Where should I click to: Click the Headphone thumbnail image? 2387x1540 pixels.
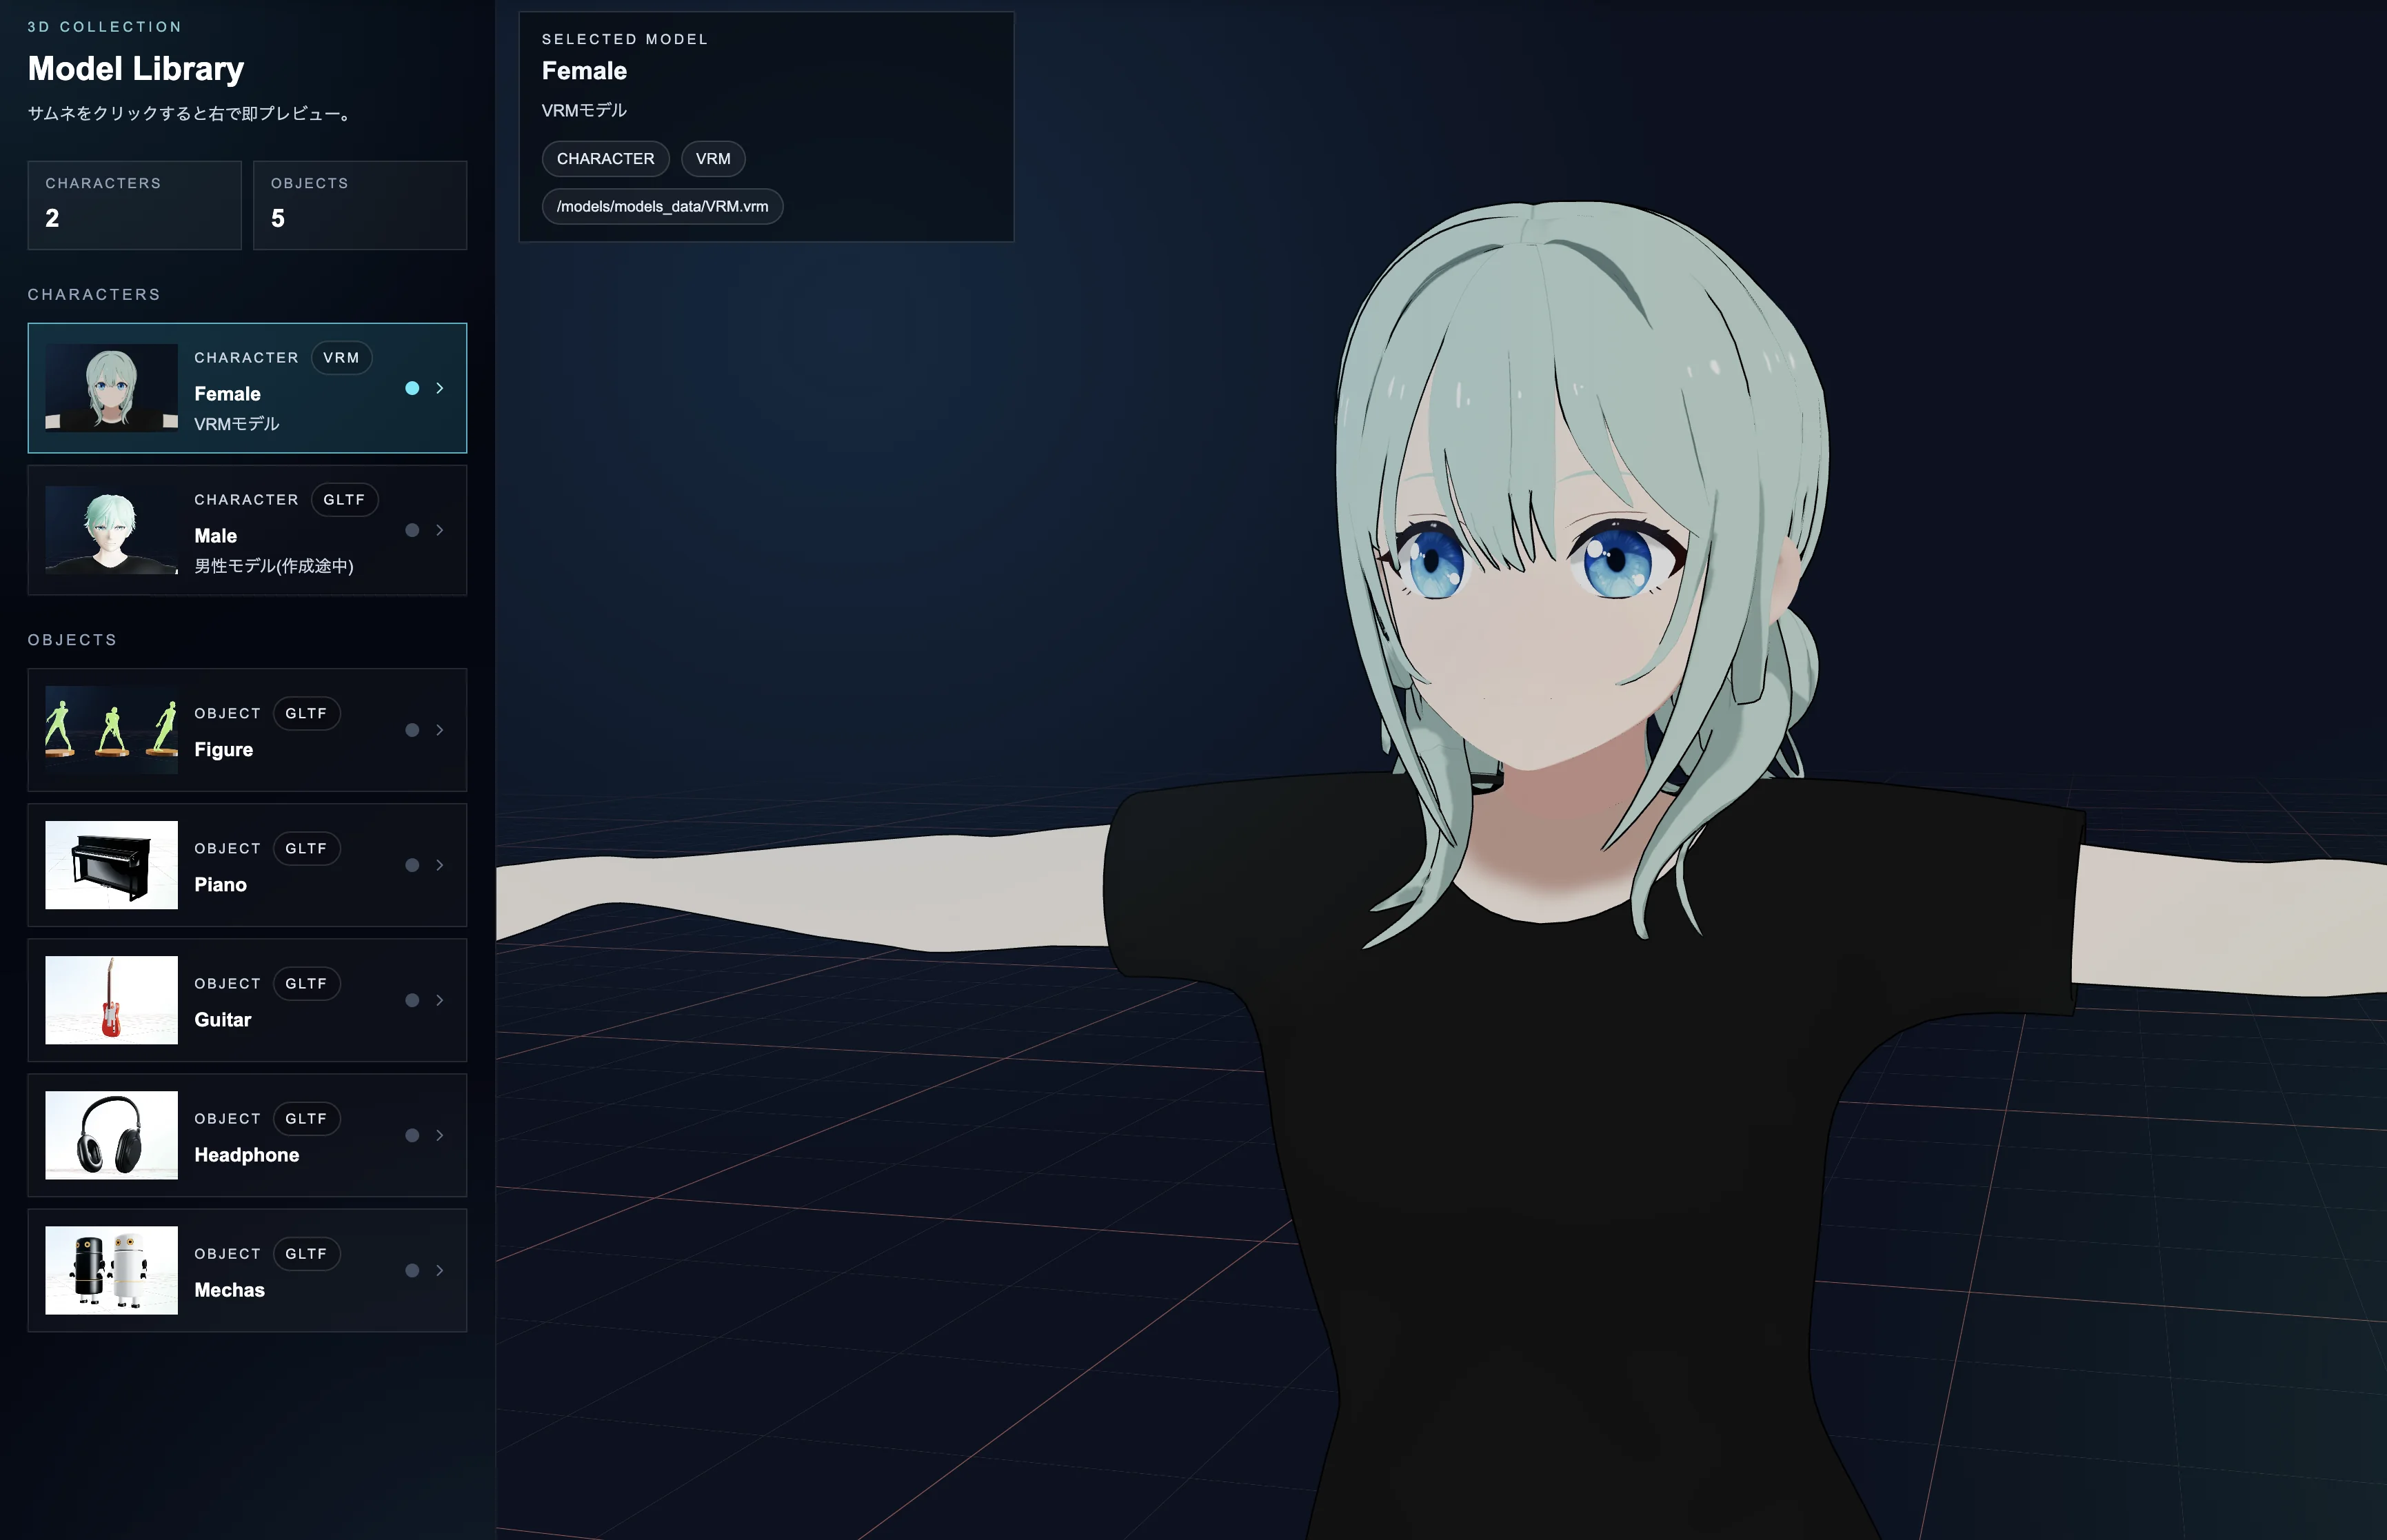pos(111,1135)
